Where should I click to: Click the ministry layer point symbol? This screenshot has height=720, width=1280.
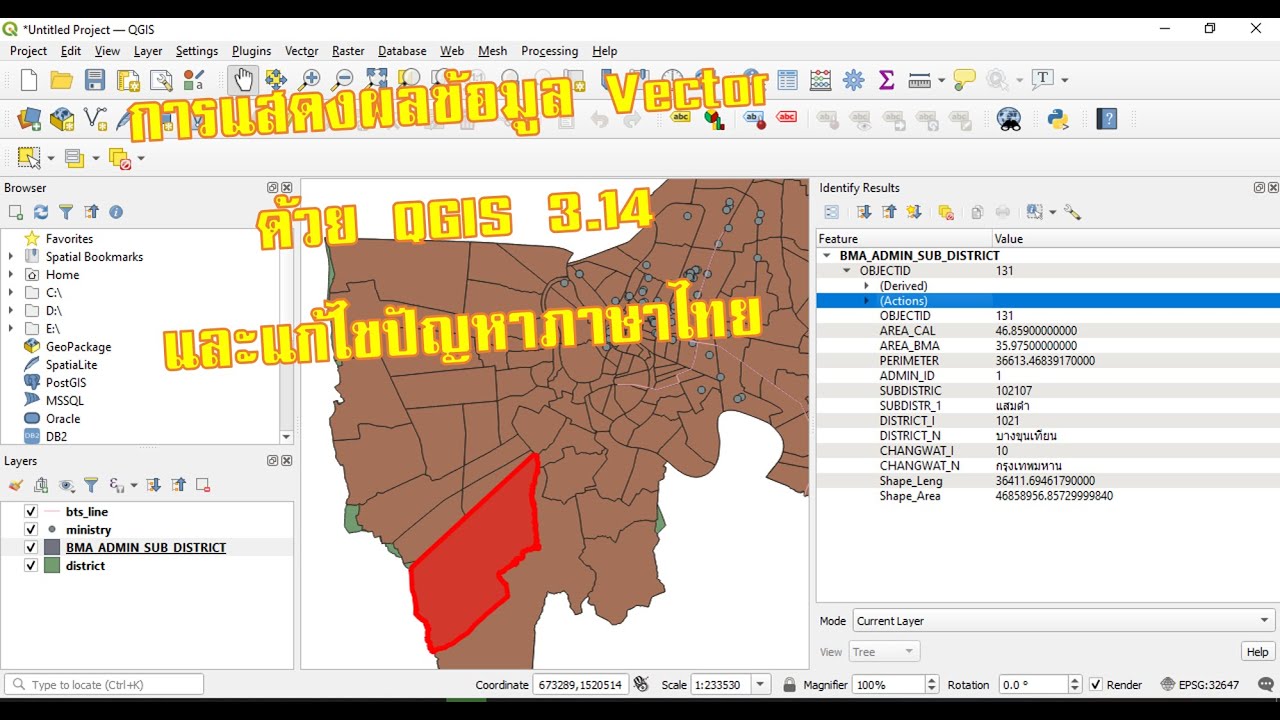52,530
